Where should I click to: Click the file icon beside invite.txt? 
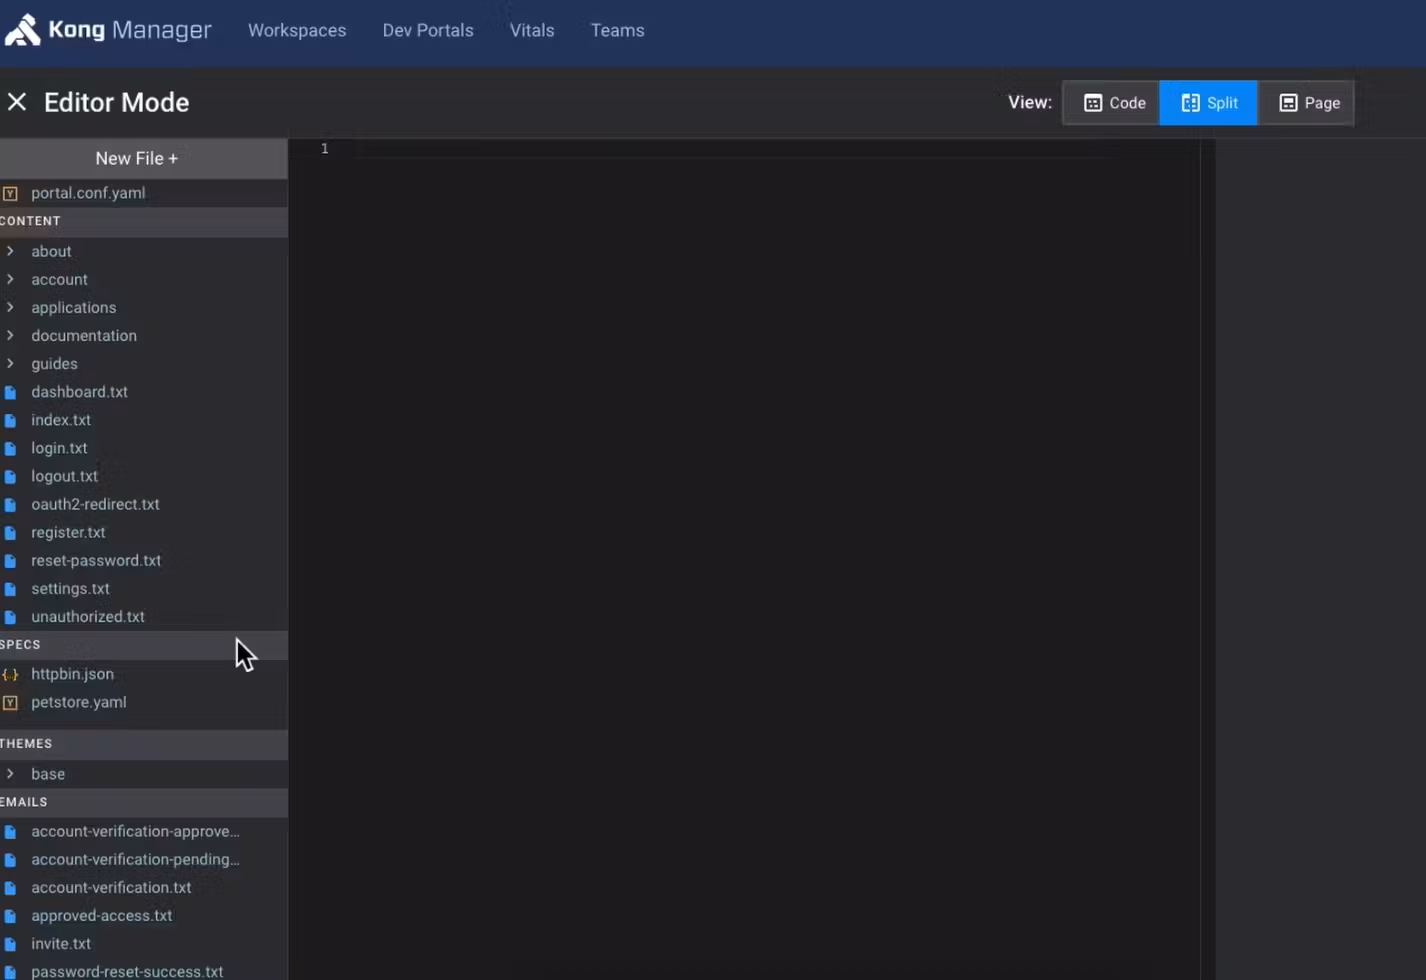(x=10, y=944)
